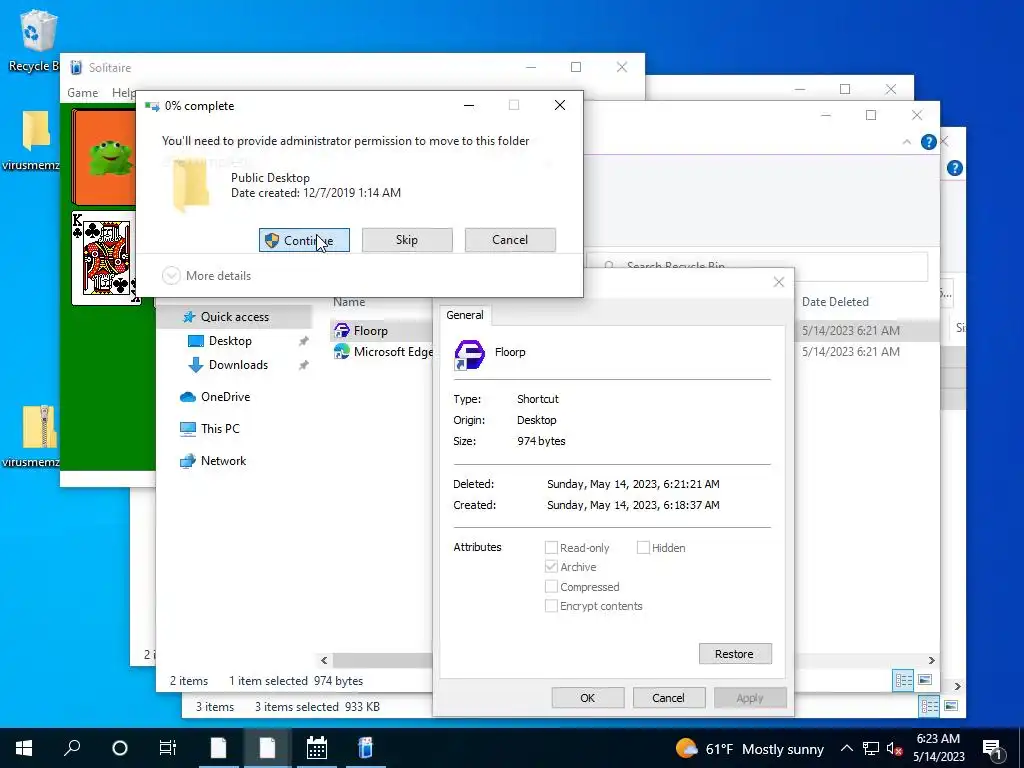Viewport: 1024px width, 768px height.
Task: Open Task View from the taskbar
Action: coord(168,748)
